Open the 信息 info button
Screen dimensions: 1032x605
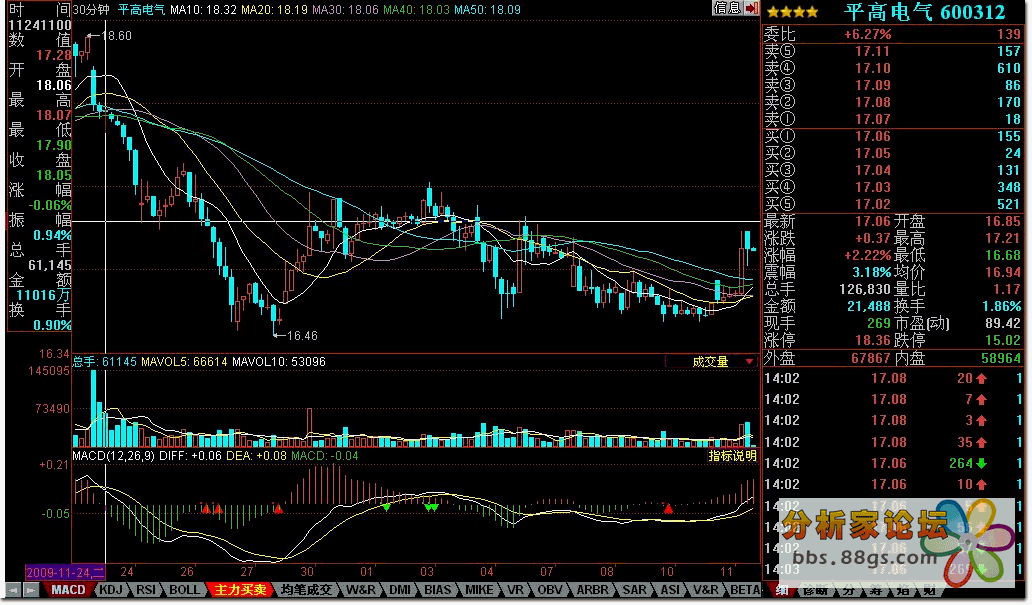tap(727, 8)
